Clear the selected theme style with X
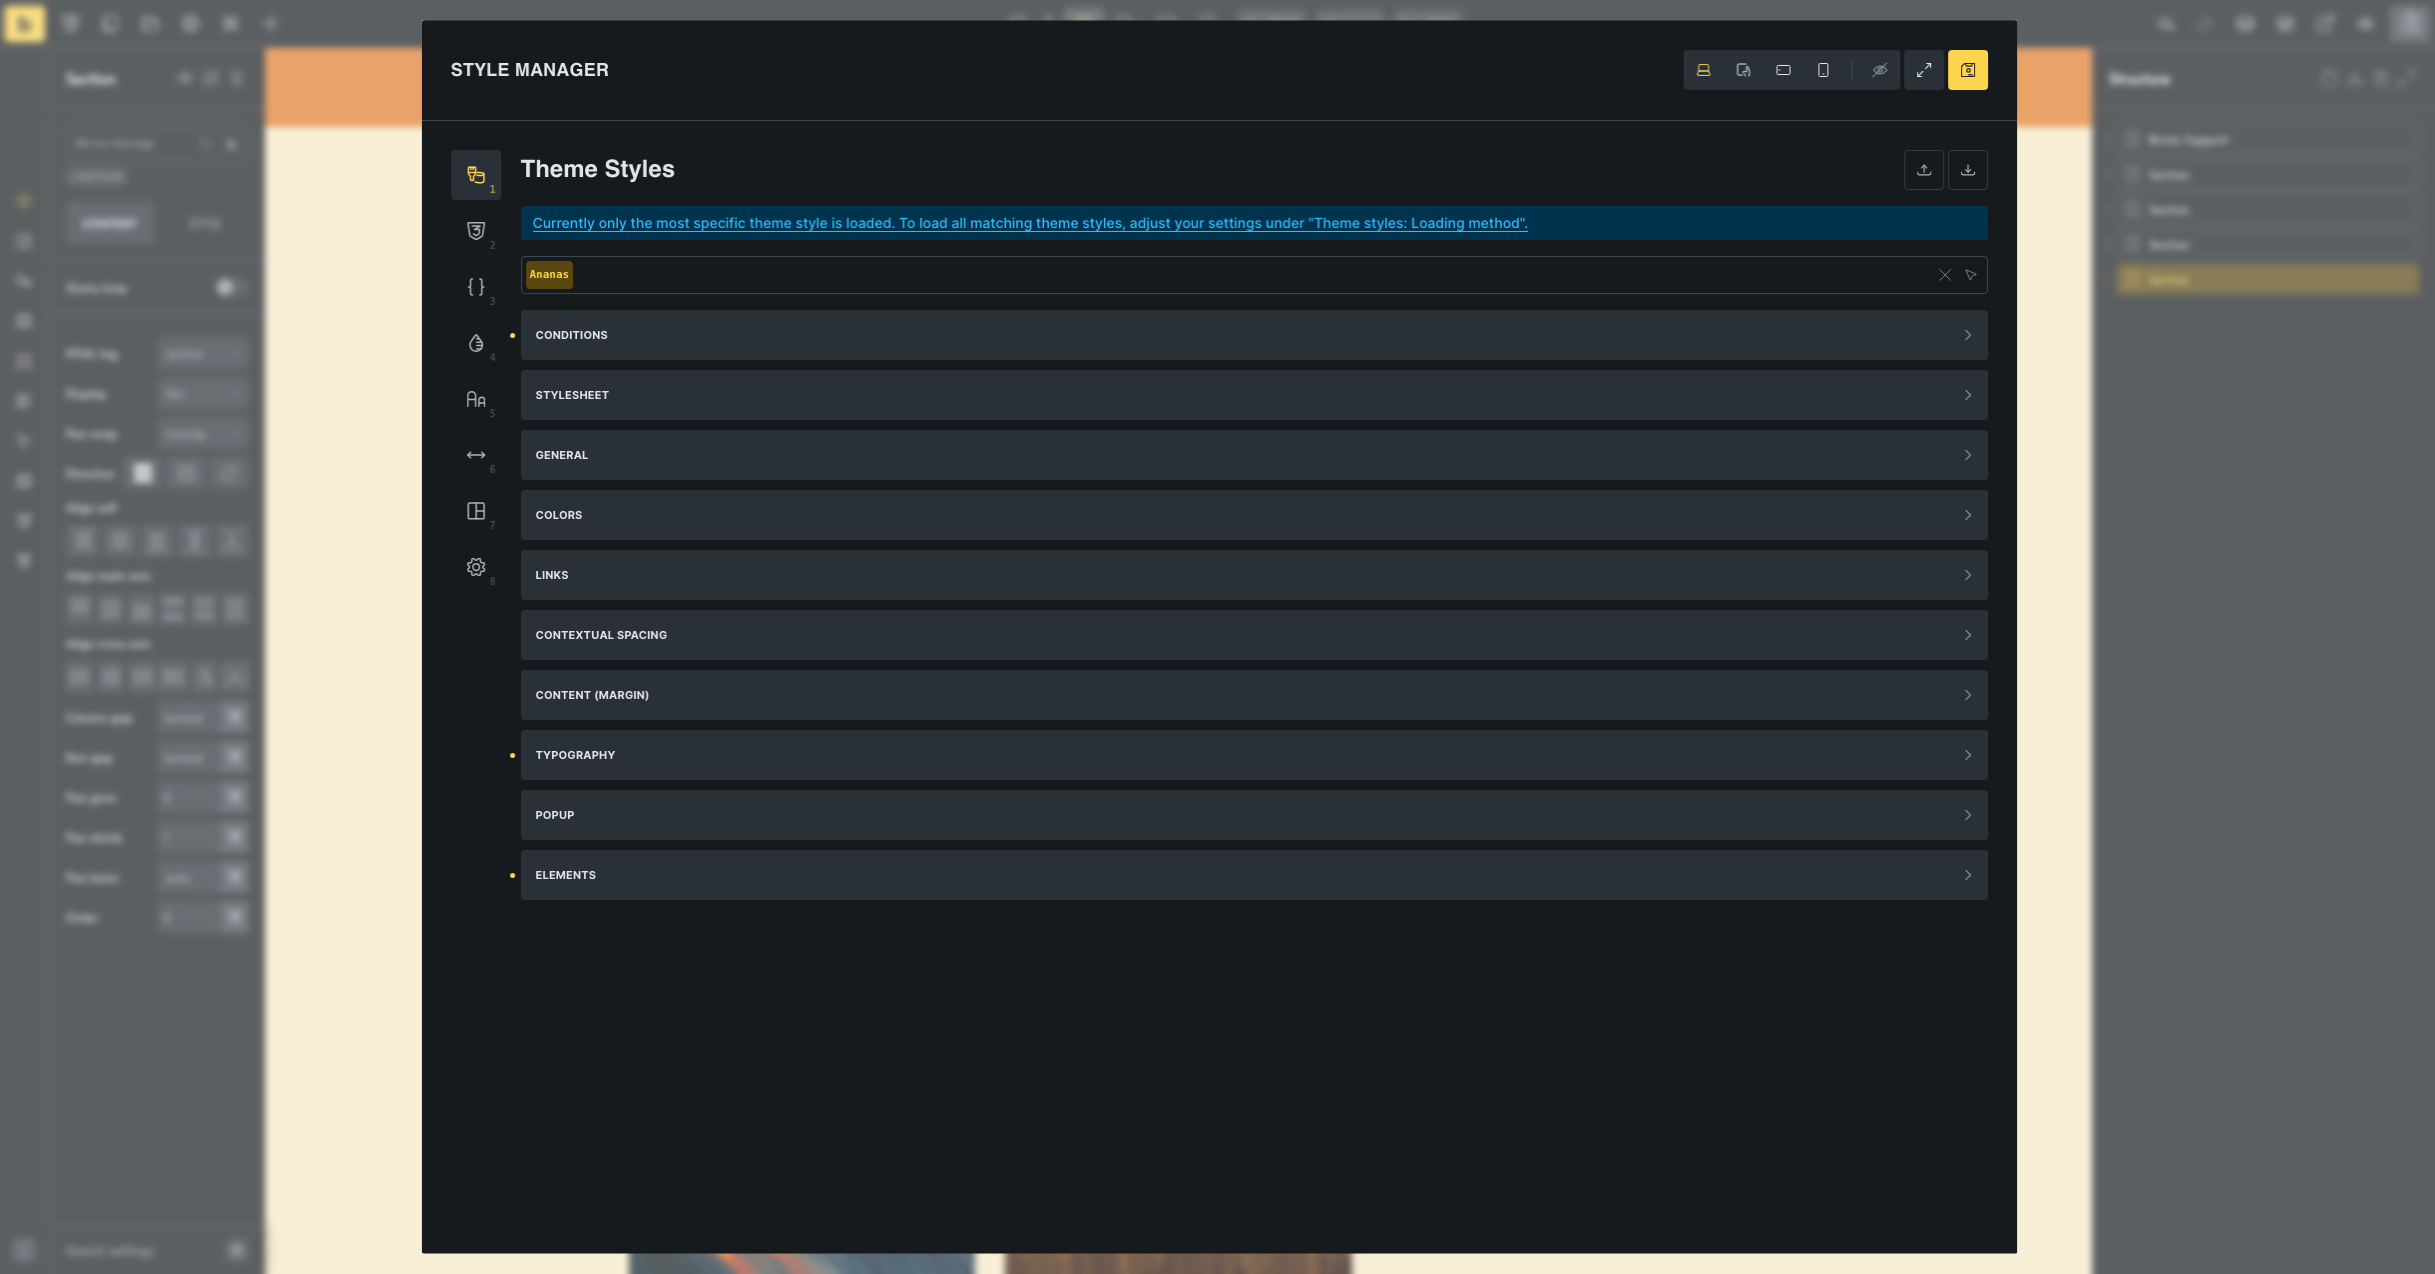This screenshot has height=1274, width=2435. (x=1944, y=275)
